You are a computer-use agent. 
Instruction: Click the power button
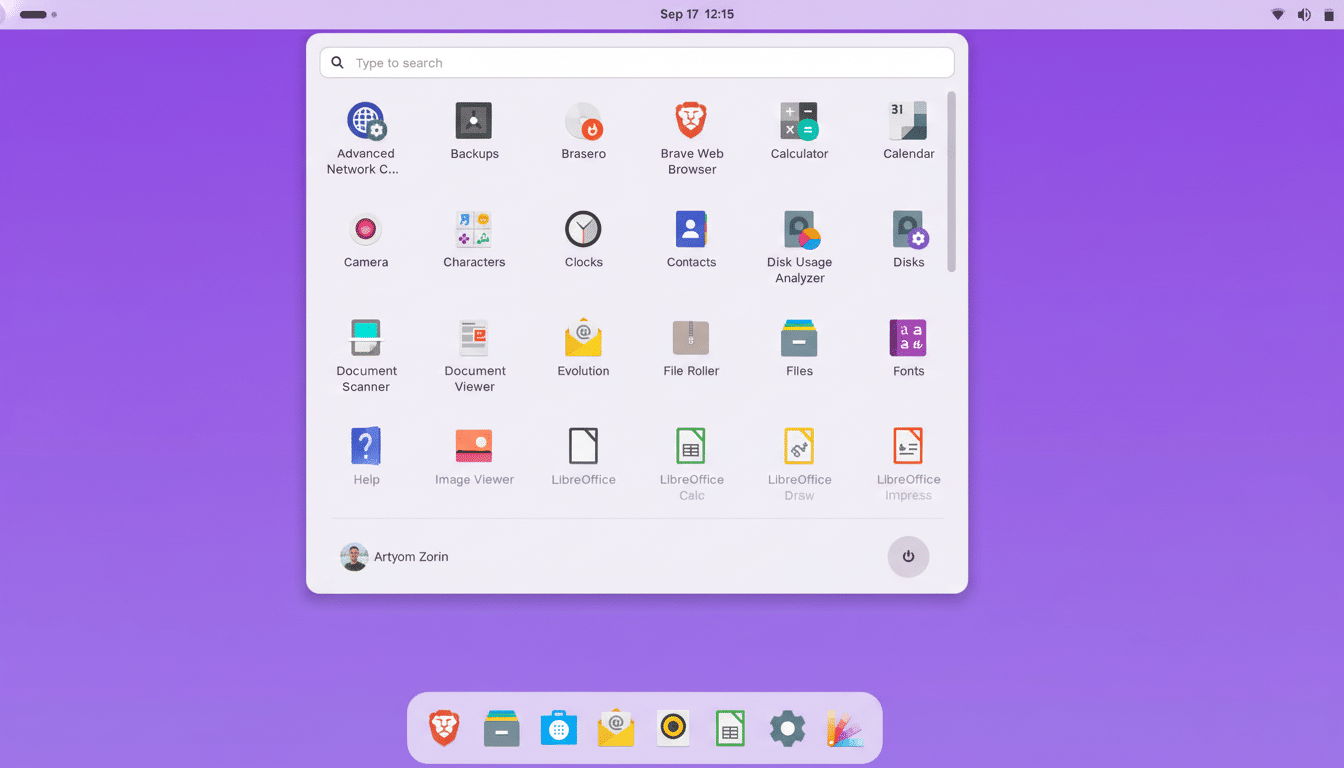pyautogui.click(x=908, y=556)
